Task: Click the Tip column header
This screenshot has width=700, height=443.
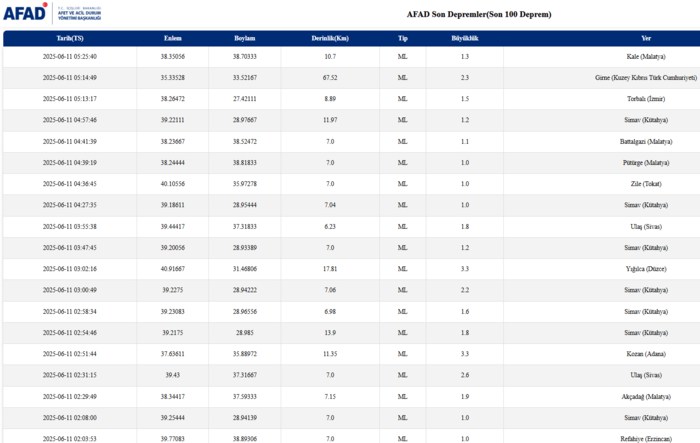Action: pyautogui.click(x=403, y=37)
